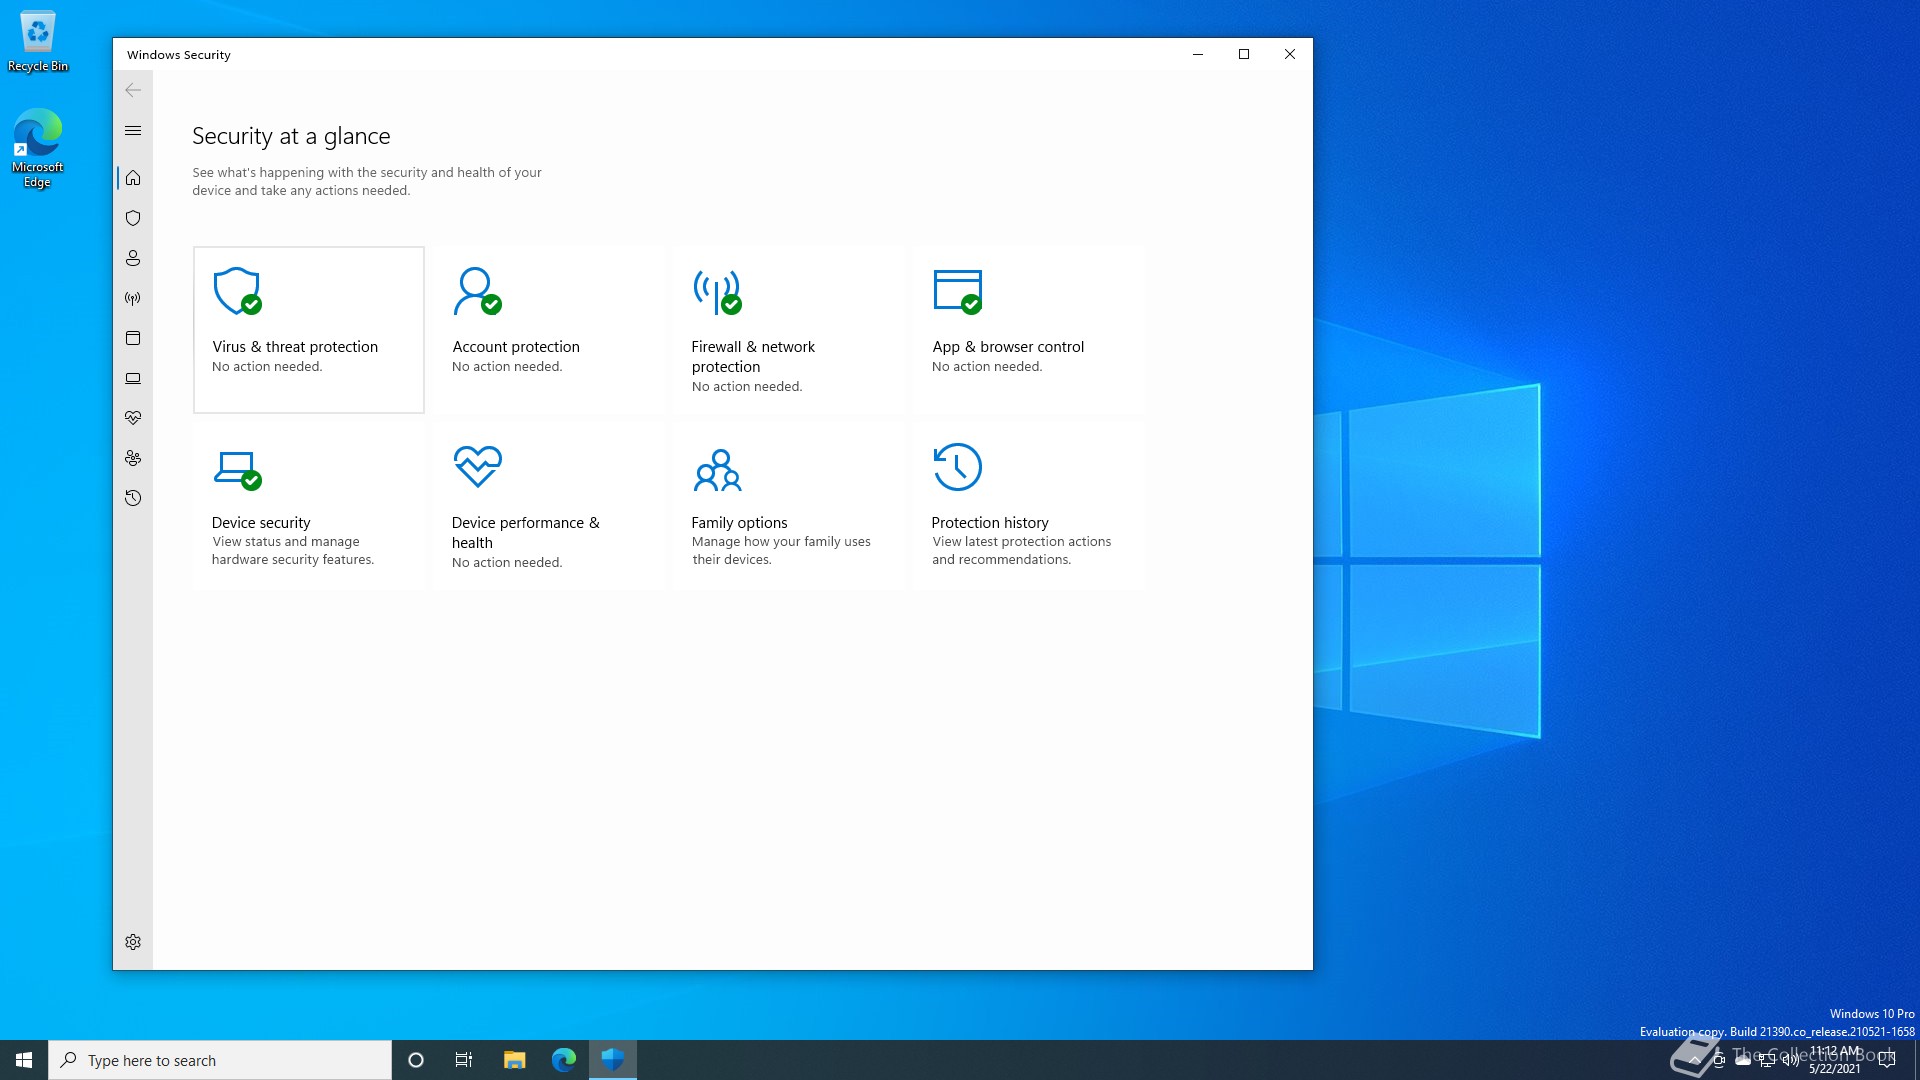Open Family options icon in sidebar
1920x1080 pixels.
click(133, 458)
